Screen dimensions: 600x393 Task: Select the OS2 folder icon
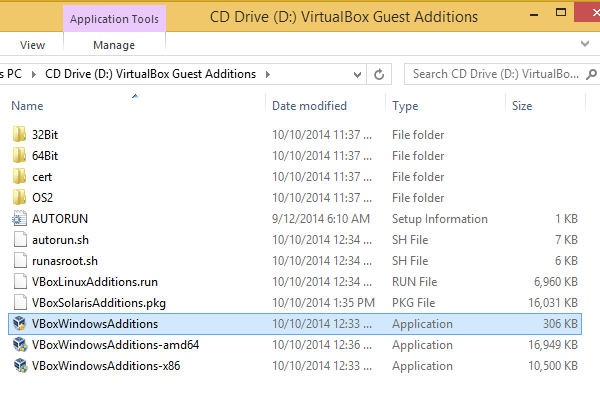tap(19, 197)
